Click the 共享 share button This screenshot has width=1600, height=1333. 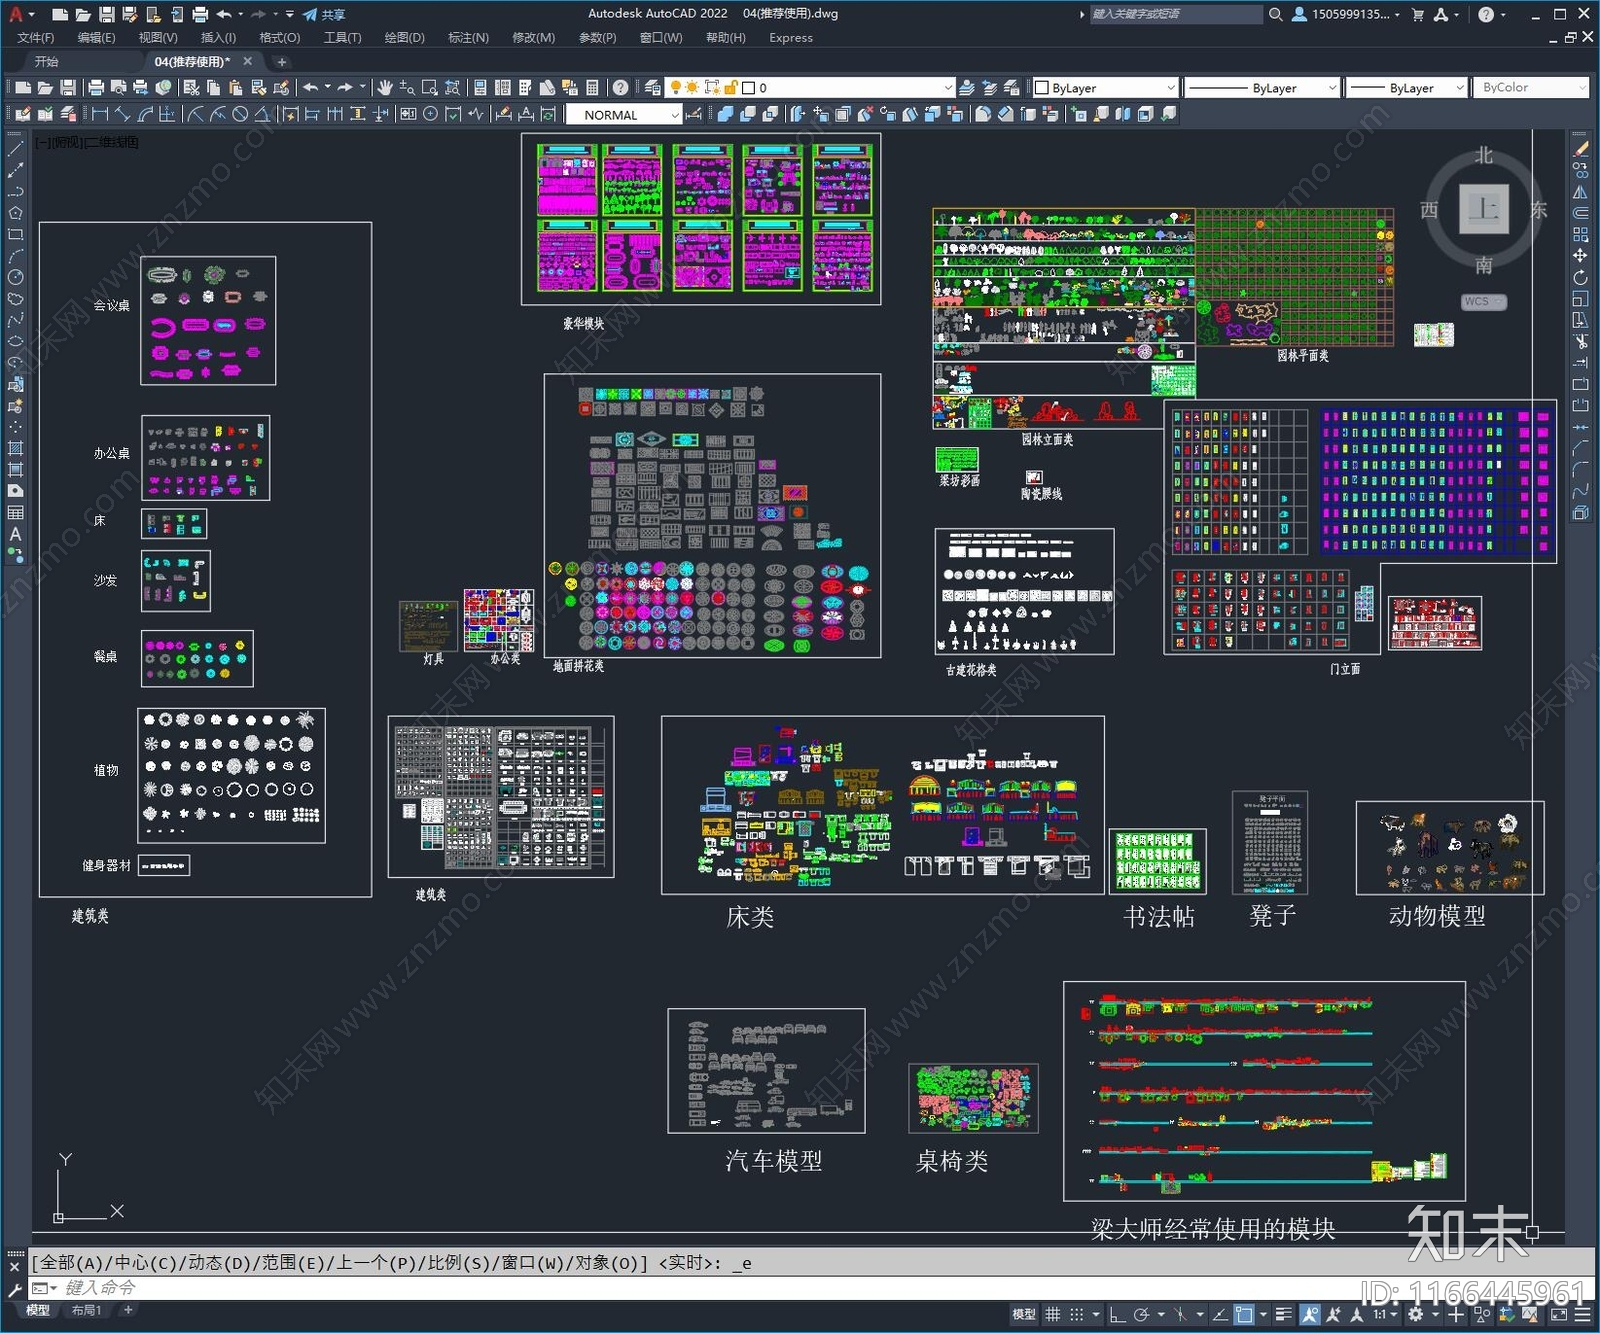(x=324, y=14)
